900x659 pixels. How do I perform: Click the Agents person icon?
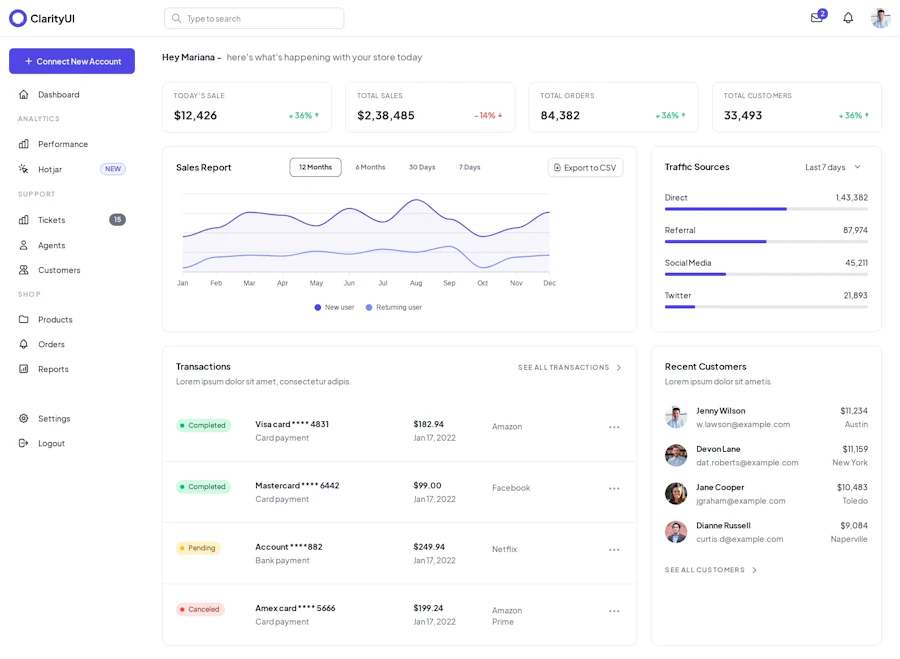pyautogui.click(x=24, y=245)
